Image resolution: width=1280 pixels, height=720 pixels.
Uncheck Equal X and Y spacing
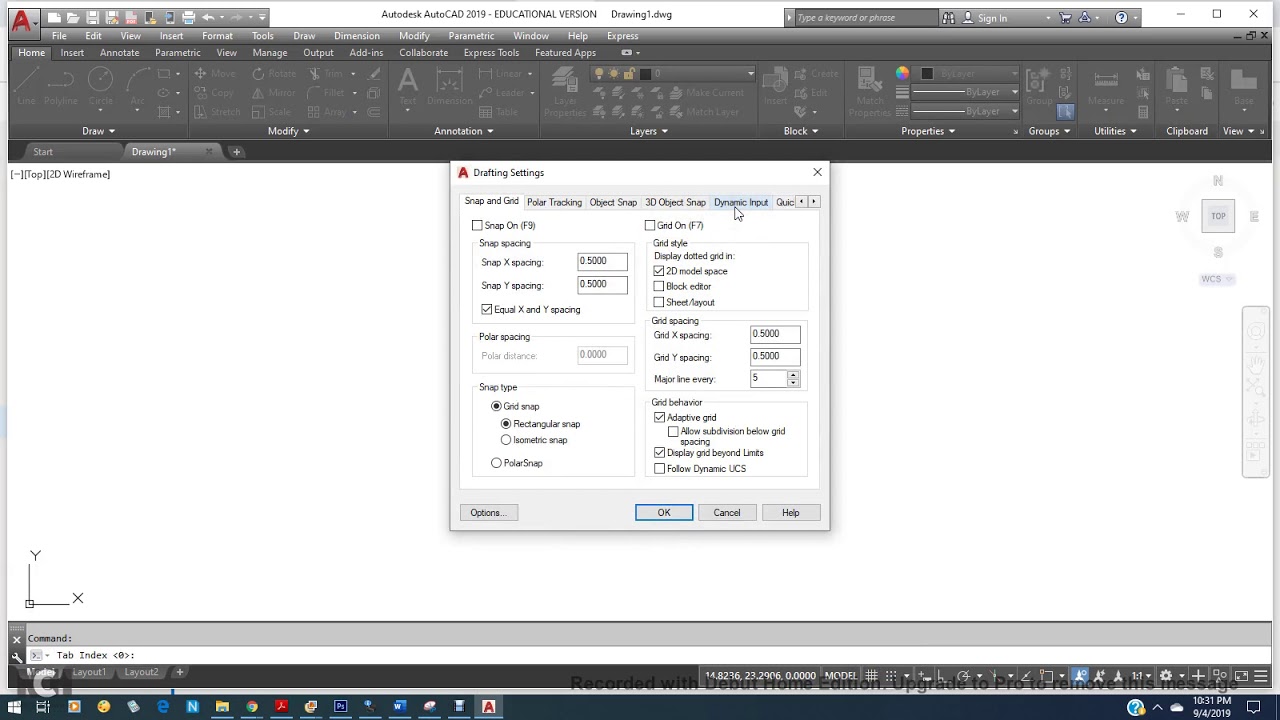(x=487, y=310)
